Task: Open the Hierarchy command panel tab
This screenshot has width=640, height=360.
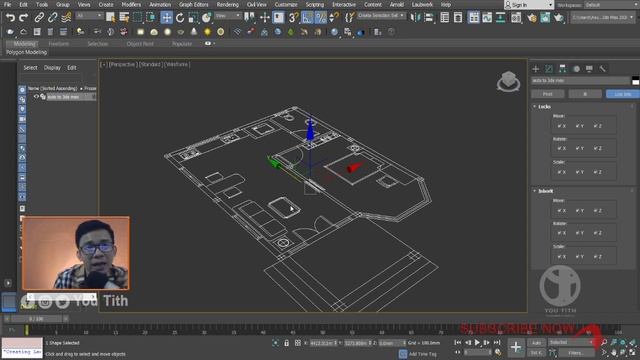Action: pos(562,69)
